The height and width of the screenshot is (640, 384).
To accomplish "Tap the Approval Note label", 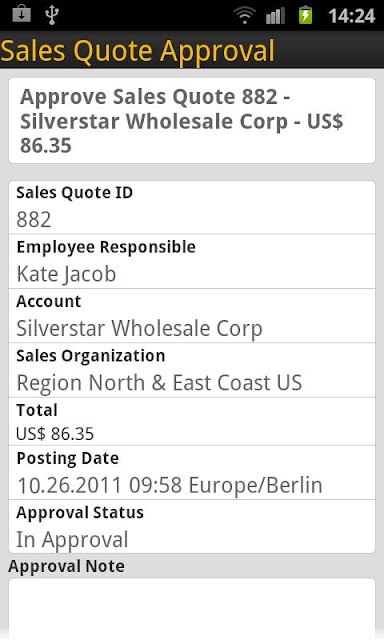I will point(67,566).
